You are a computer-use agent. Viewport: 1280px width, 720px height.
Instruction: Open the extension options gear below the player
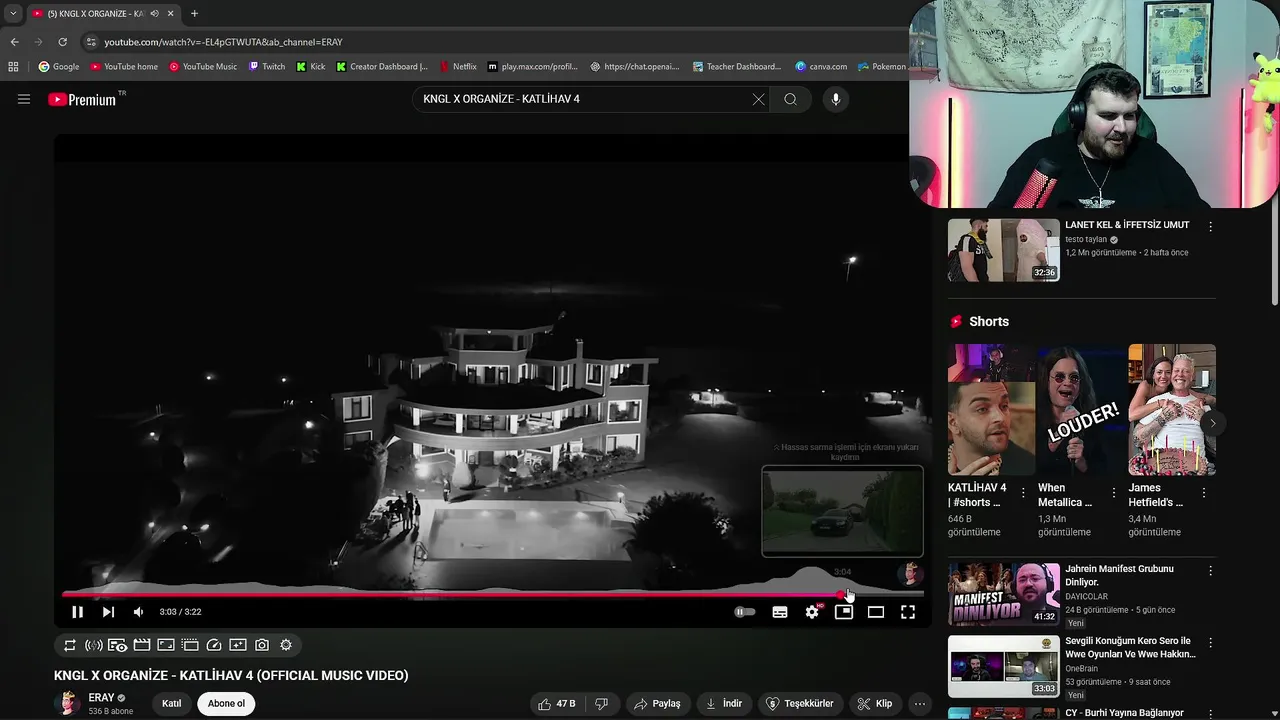point(286,645)
